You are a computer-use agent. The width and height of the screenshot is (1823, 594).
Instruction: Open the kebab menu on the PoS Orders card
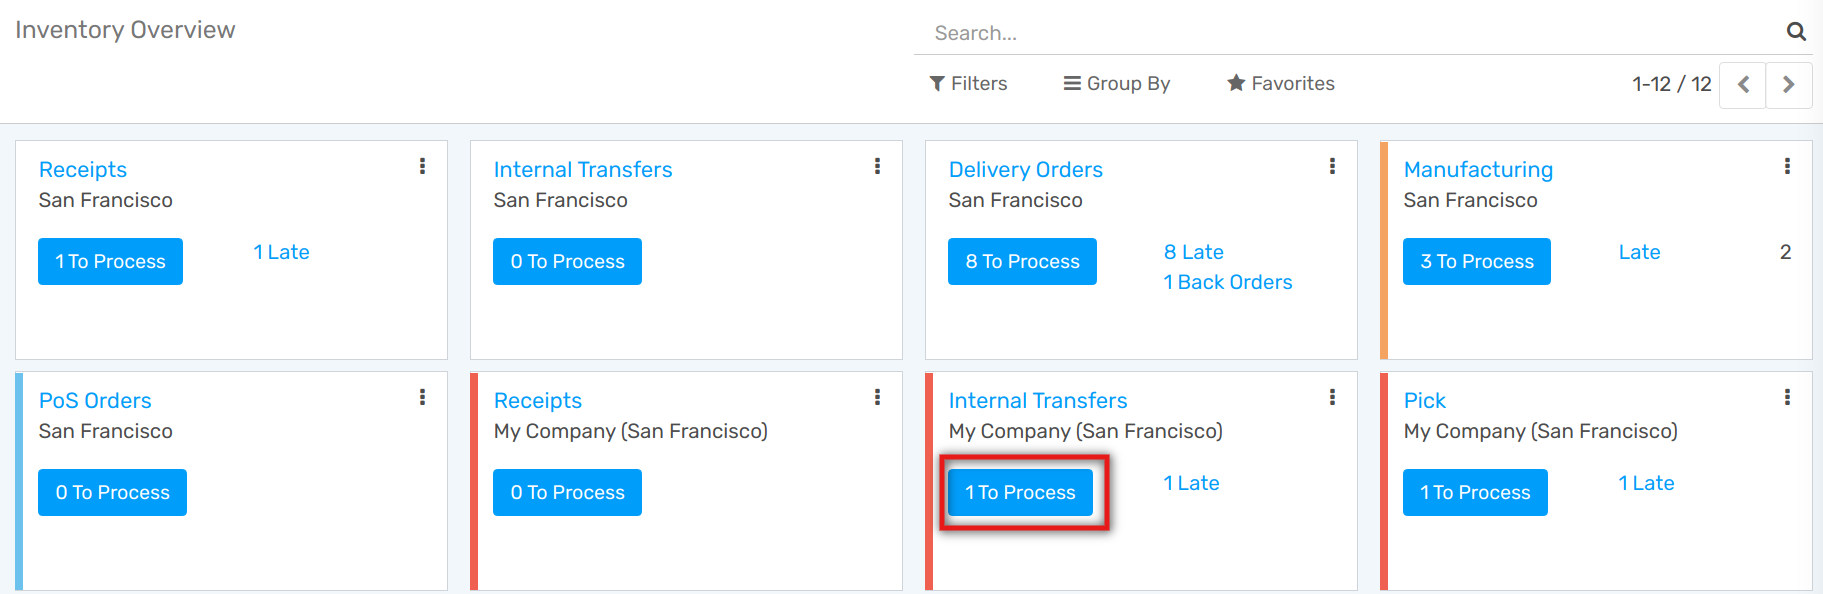(422, 397)
